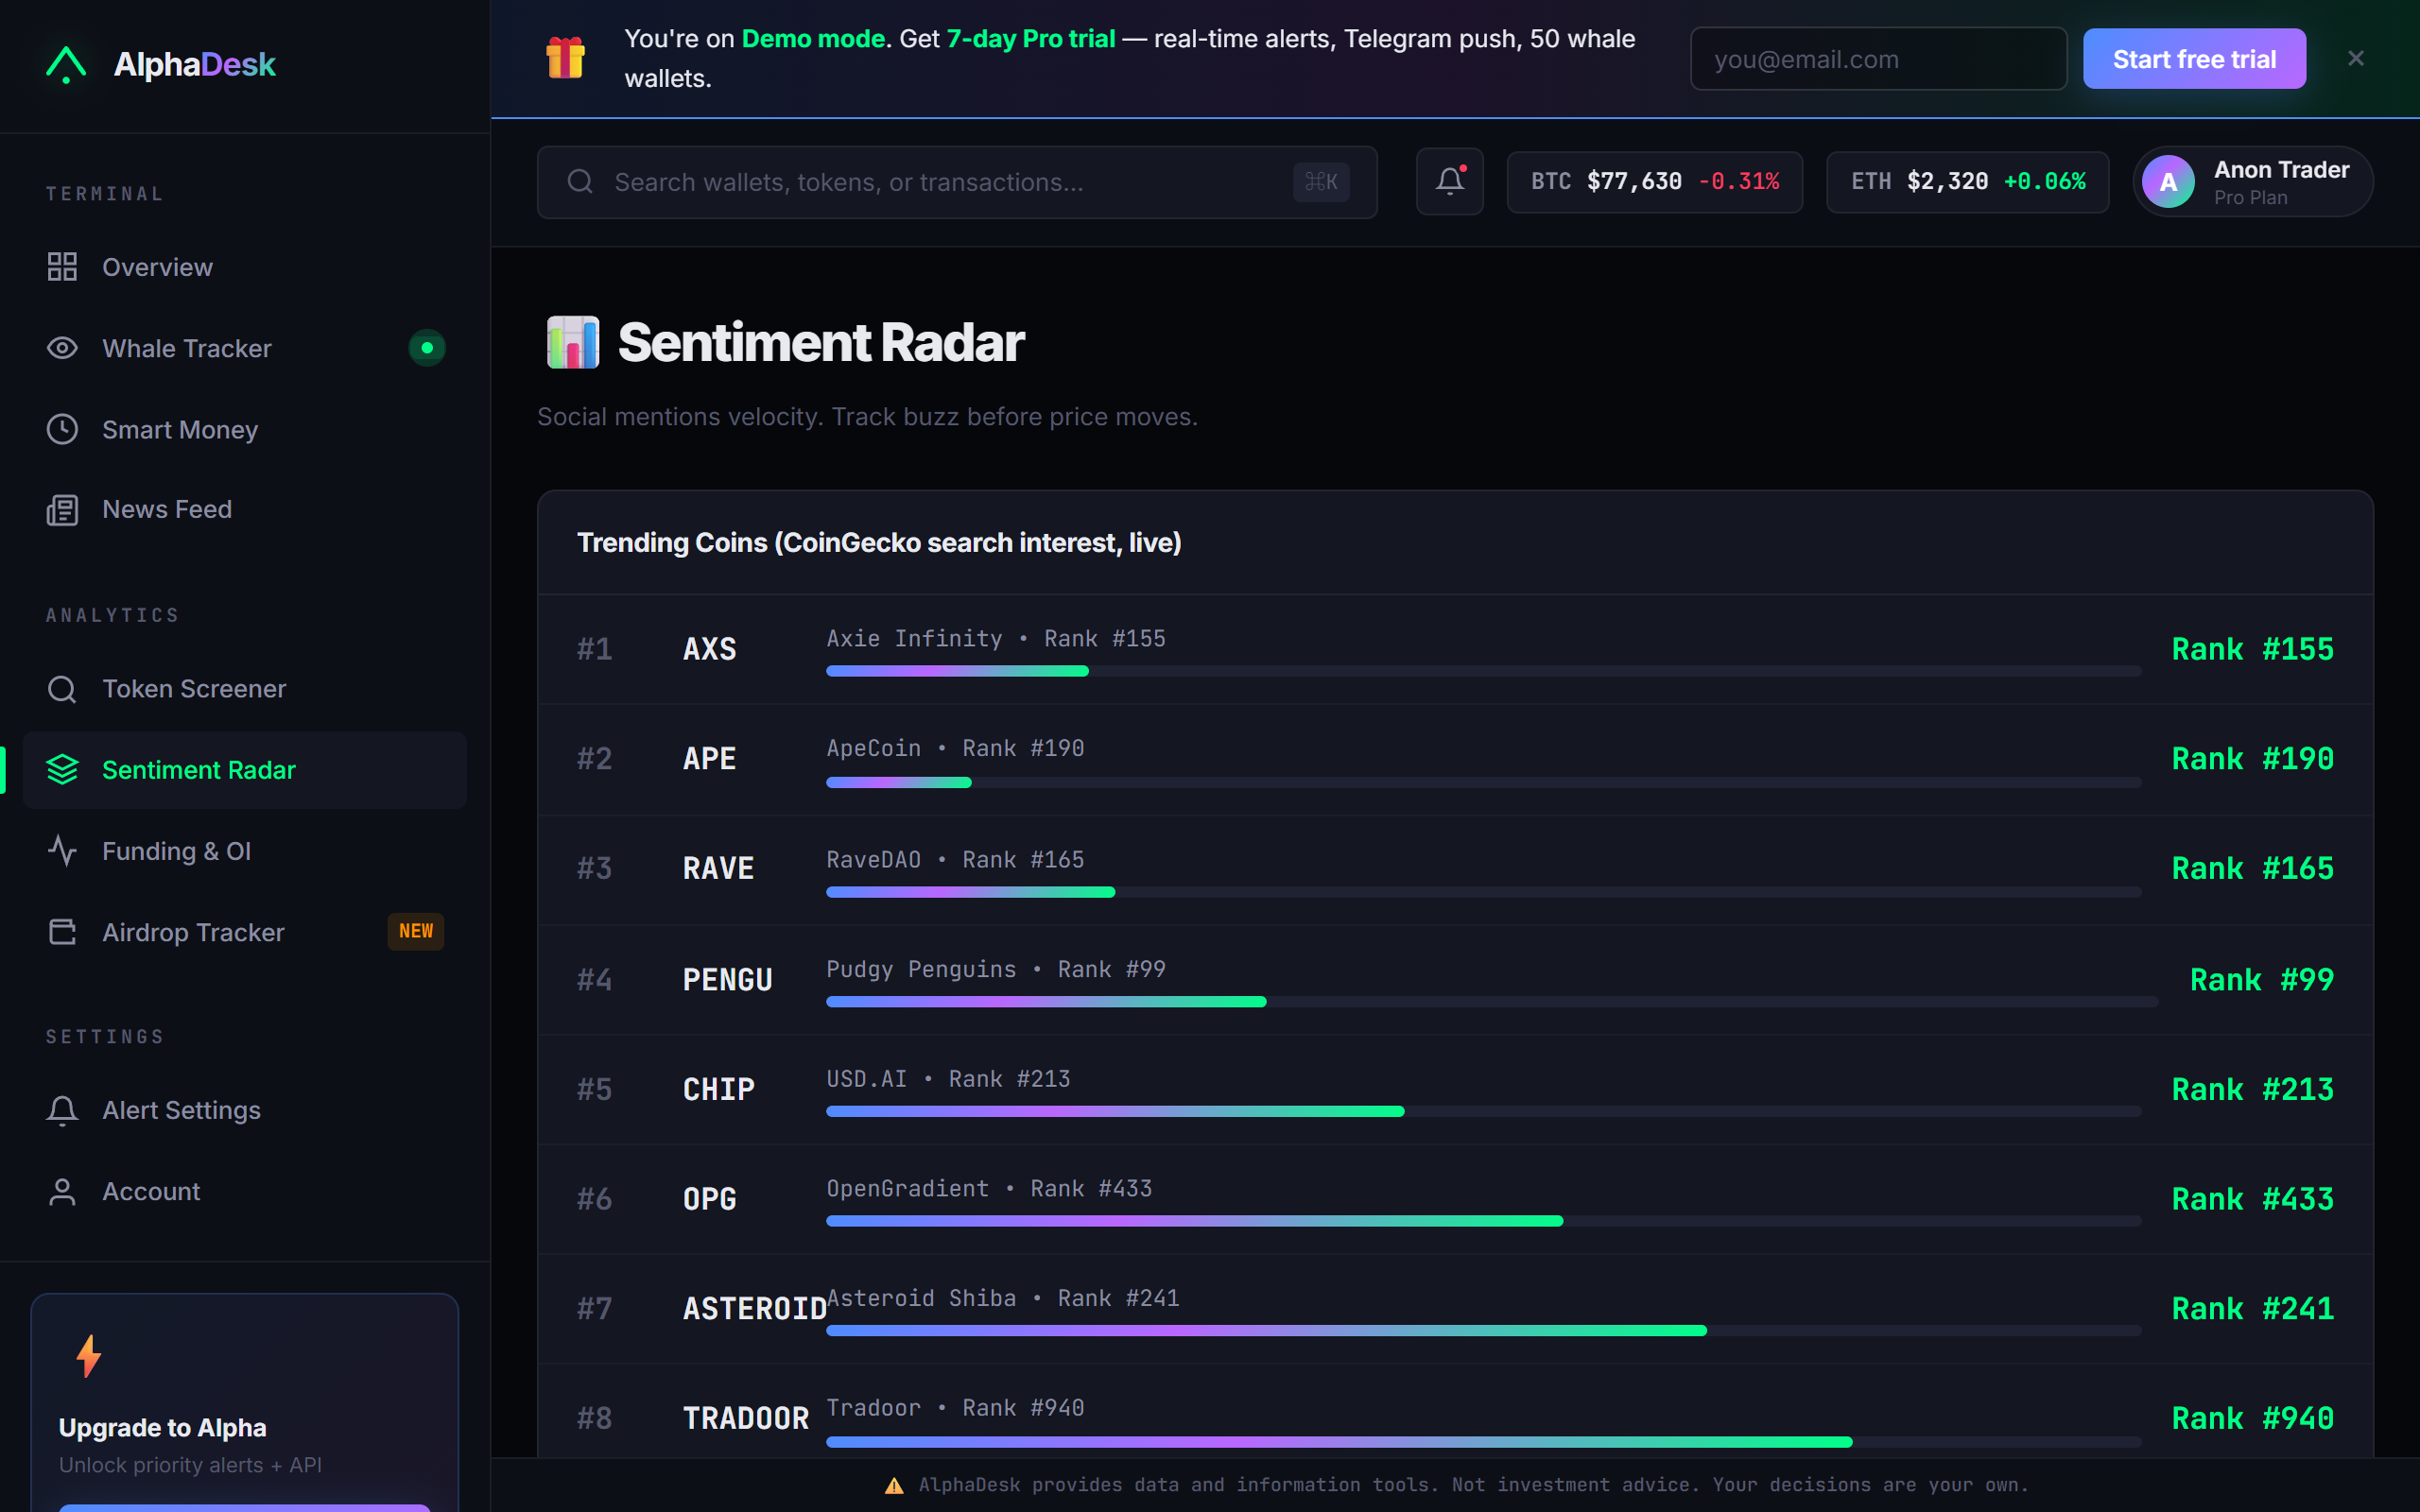Screen dimensions: 2420x1512
Task: Click the RAVE ticker symbol
Action: coord(718,869)
